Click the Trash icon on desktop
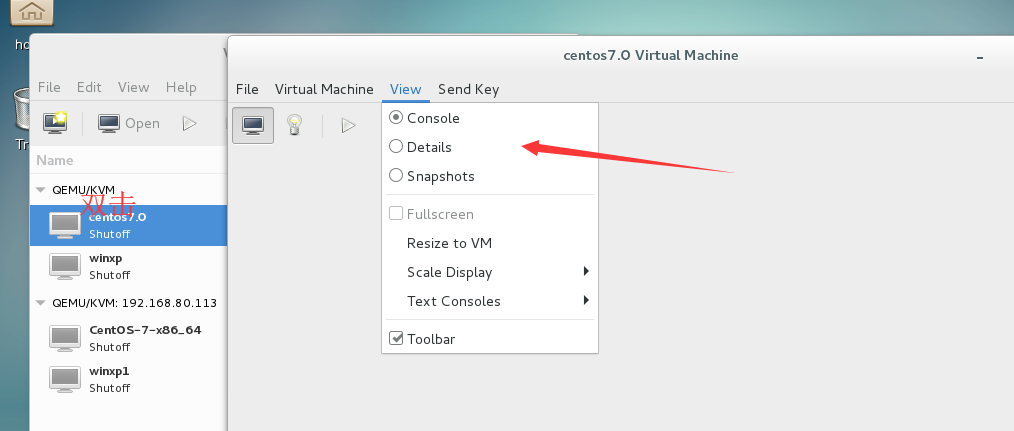The height and width of the screenshot is (431, 1014). tap(21, 109)
